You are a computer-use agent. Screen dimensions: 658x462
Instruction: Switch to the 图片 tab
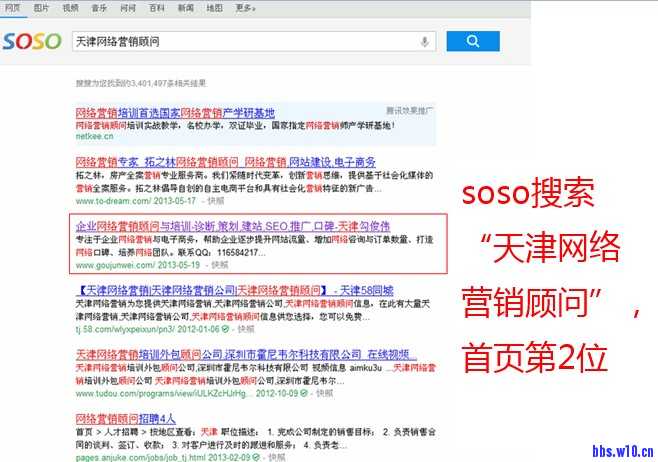coord(41,7)
